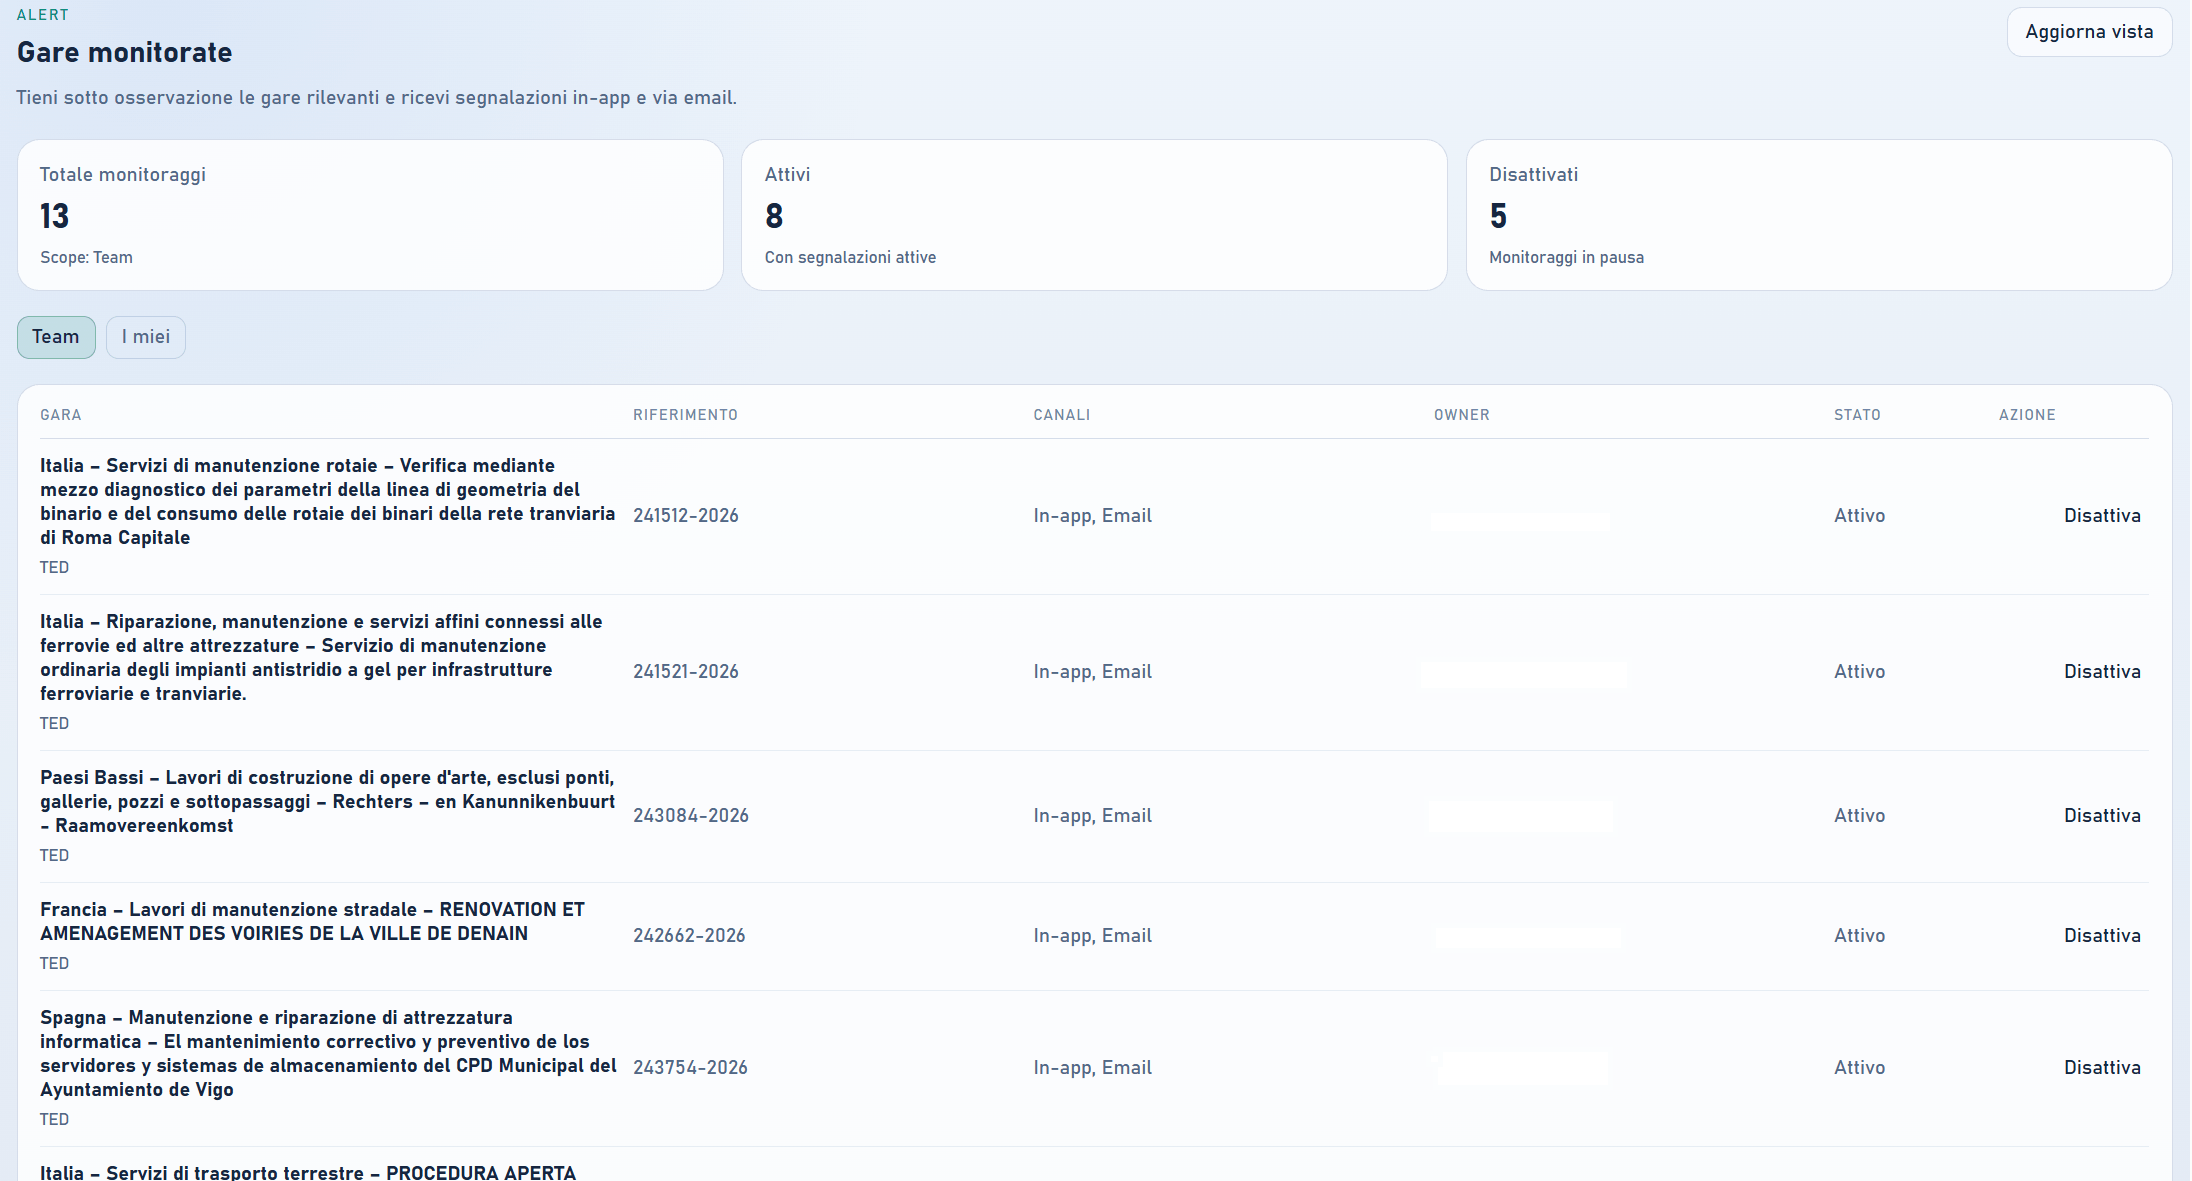Image resolution: width=2192 pixels, height=1181 pixels.
Task: Click In-app, Email channels for reference 242662-2026
Action: [x=1093, y=936]
